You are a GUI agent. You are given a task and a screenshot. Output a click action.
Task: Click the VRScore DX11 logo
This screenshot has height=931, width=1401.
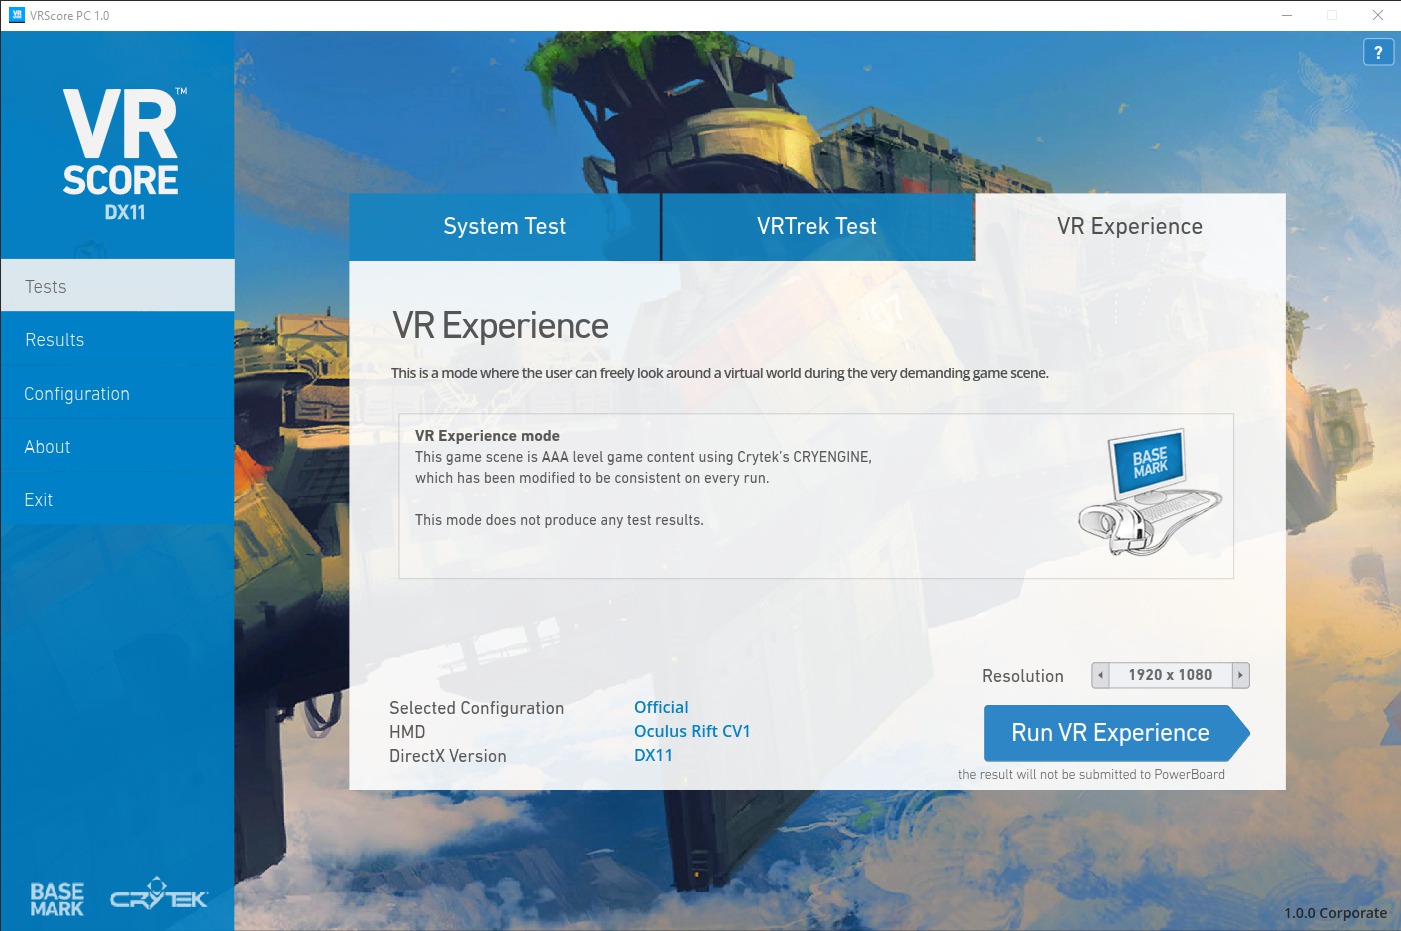click(121, 153)
